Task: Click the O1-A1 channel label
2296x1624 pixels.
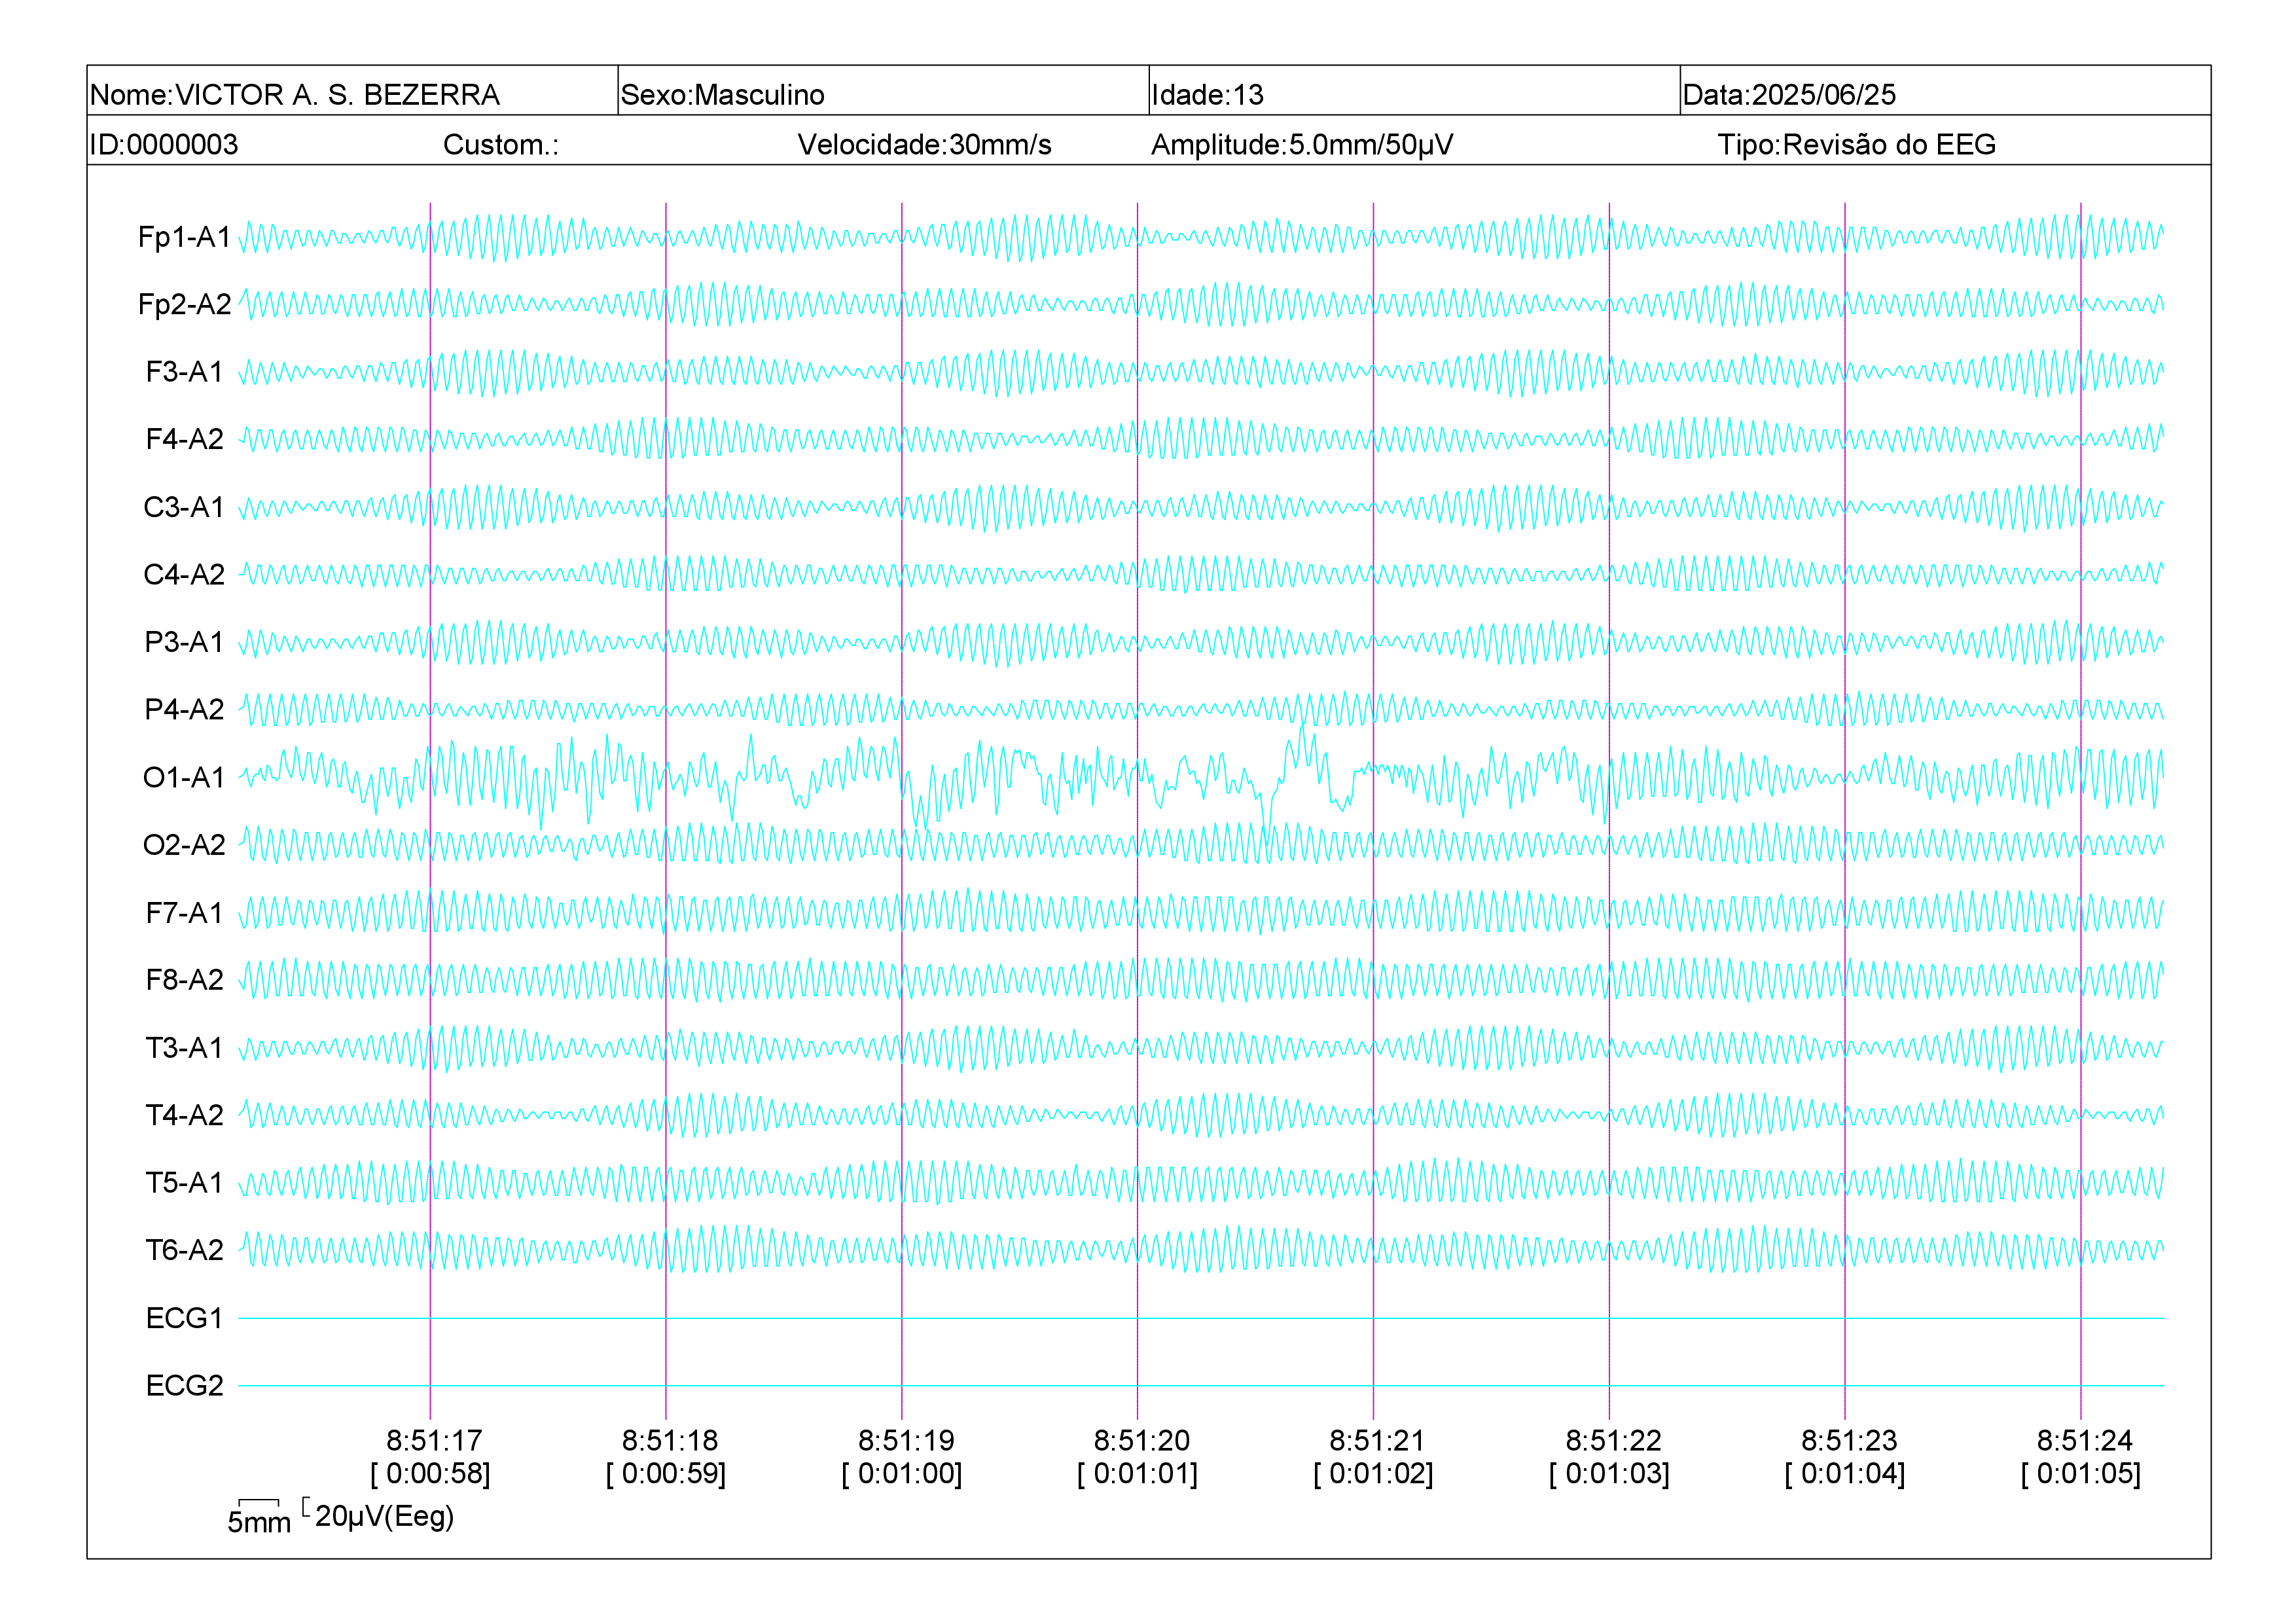Action: [185, 777]
